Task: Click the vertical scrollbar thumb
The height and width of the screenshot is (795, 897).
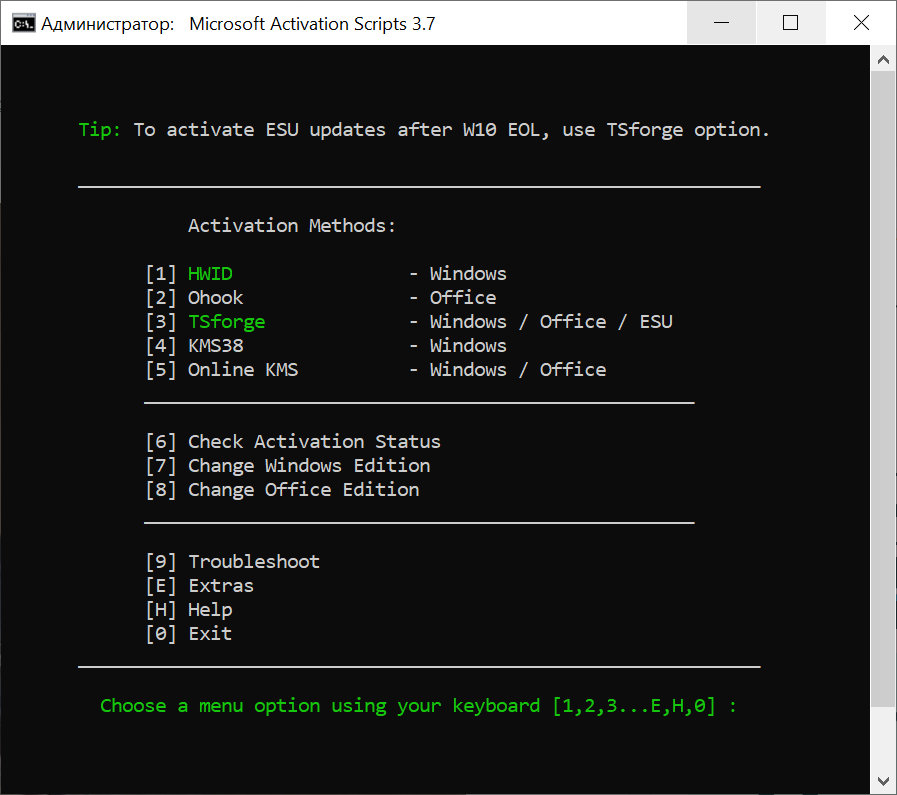Action: click(883, 389)
